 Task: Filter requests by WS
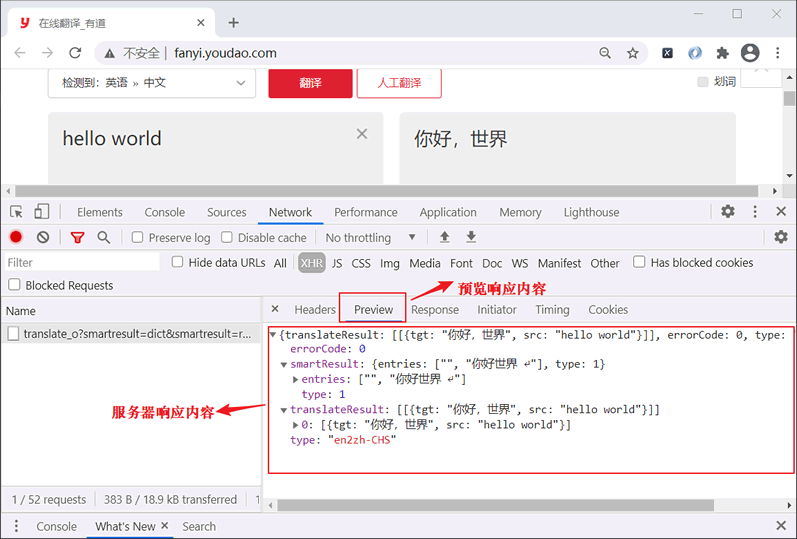point(519,263)
